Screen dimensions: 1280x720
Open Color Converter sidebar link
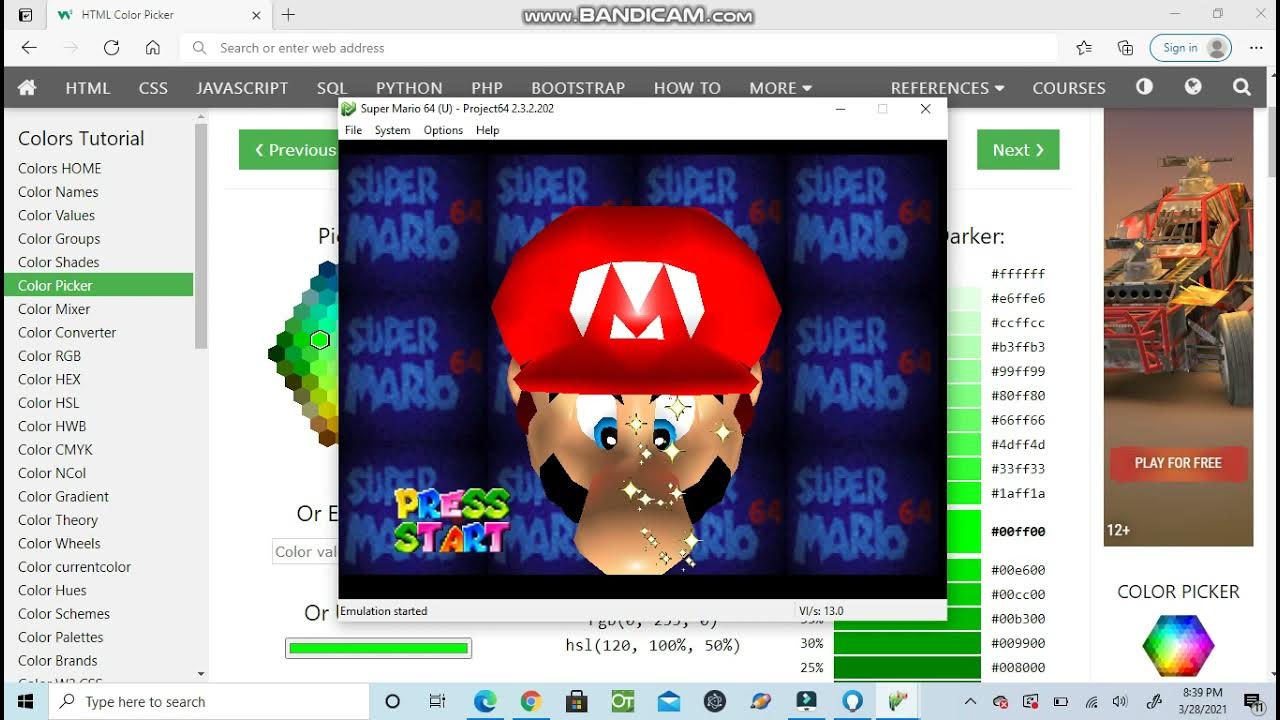67,332
